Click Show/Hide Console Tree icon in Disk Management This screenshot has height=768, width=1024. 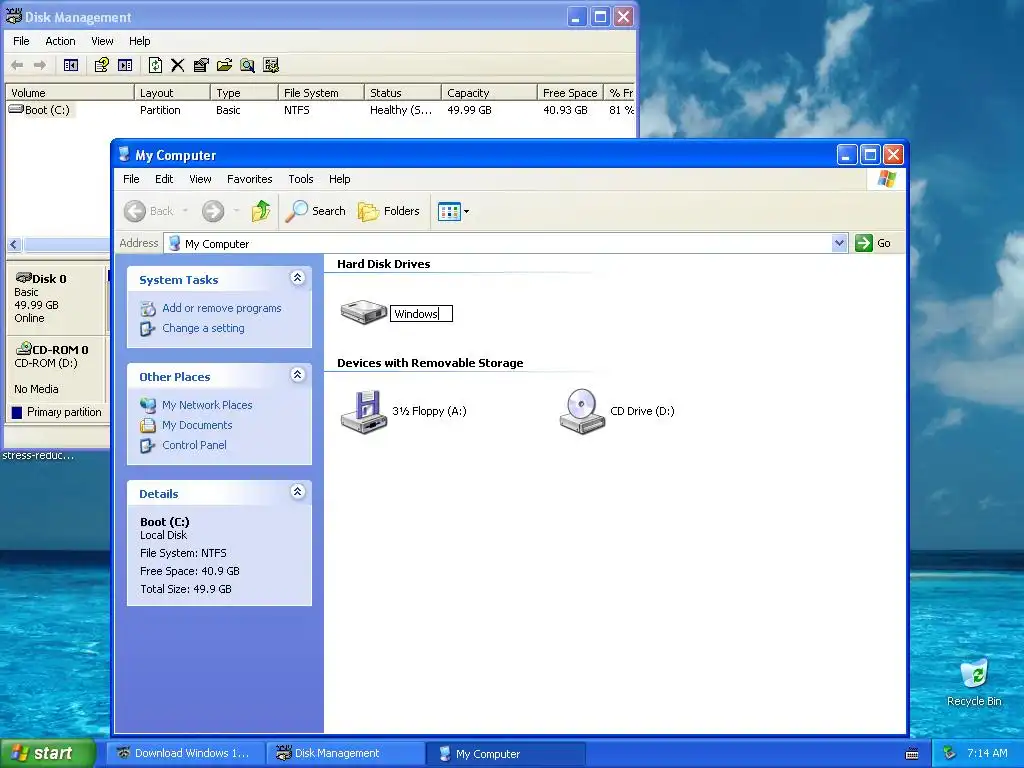coord(71,65)
